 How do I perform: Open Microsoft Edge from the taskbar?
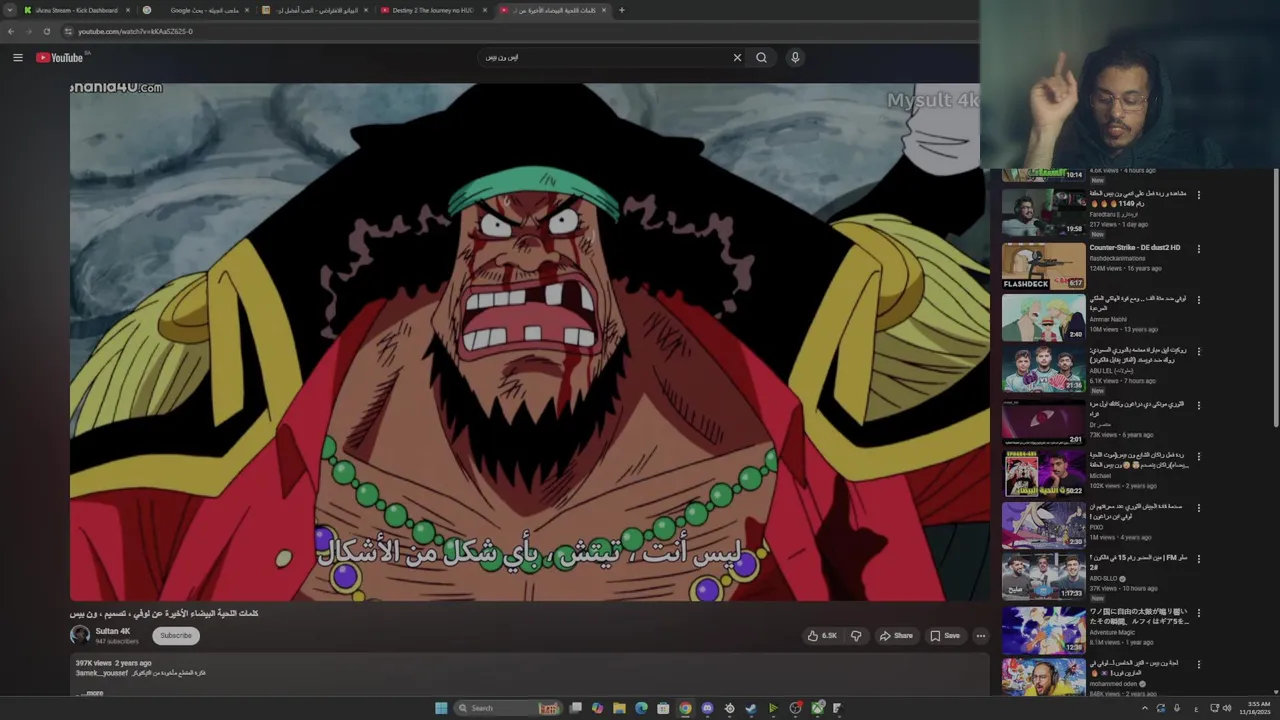pos(641,708)
